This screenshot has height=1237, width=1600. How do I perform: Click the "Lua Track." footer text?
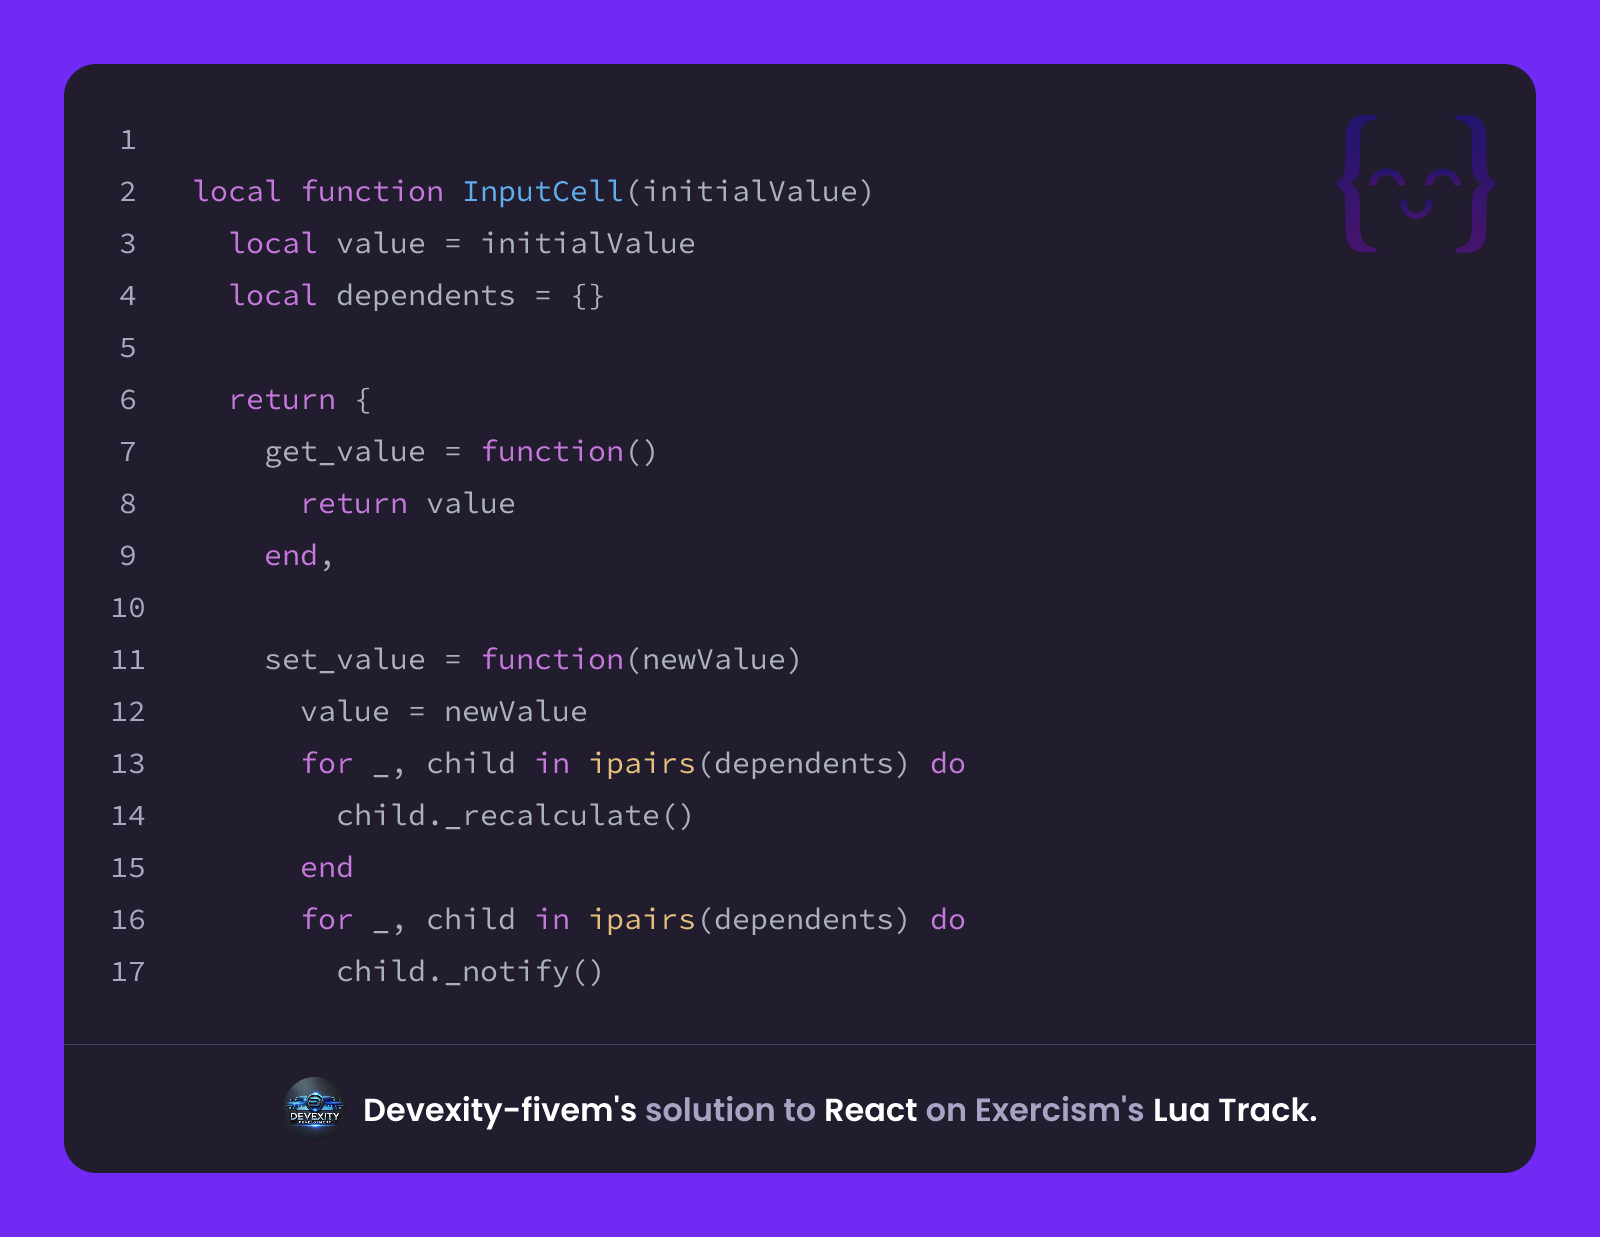click(1235, 1110)
